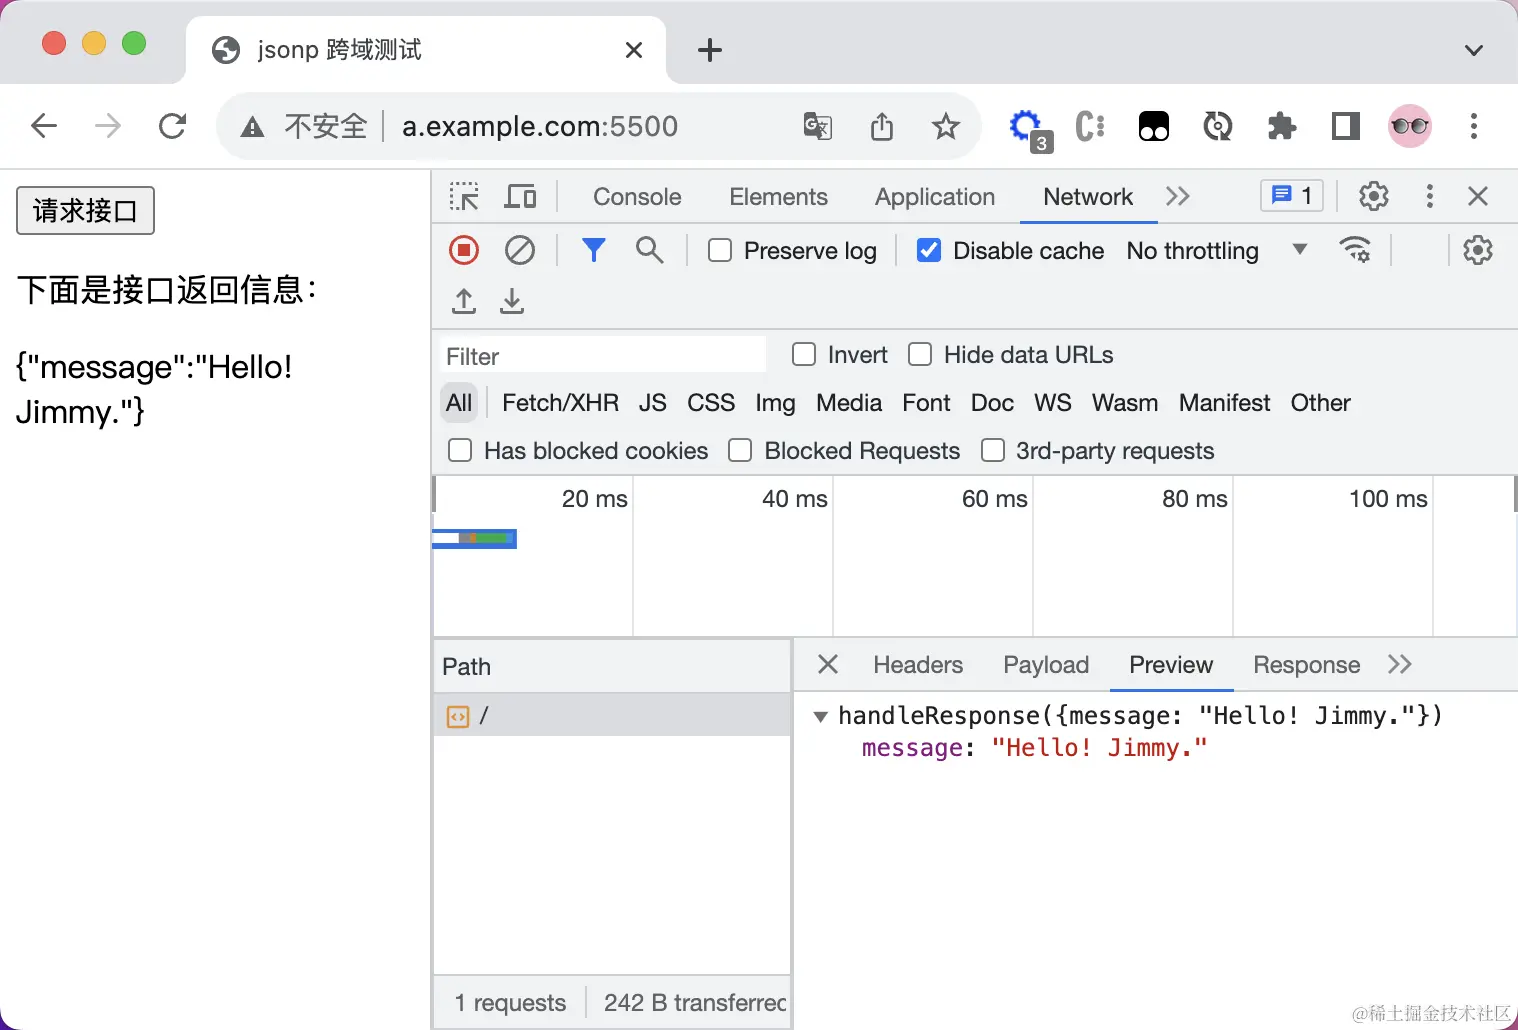This screenshot has width=1518, height=1030.
Task: Toggle the browser side panel
Action: coord(1346,126)
